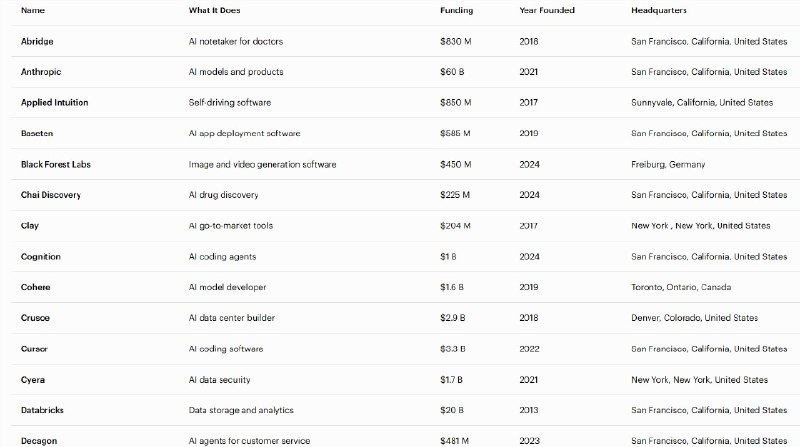Select the Headquarters column header
Viewport: 800px width, 447px height.
pyautogui.click(x=659, y=10)
